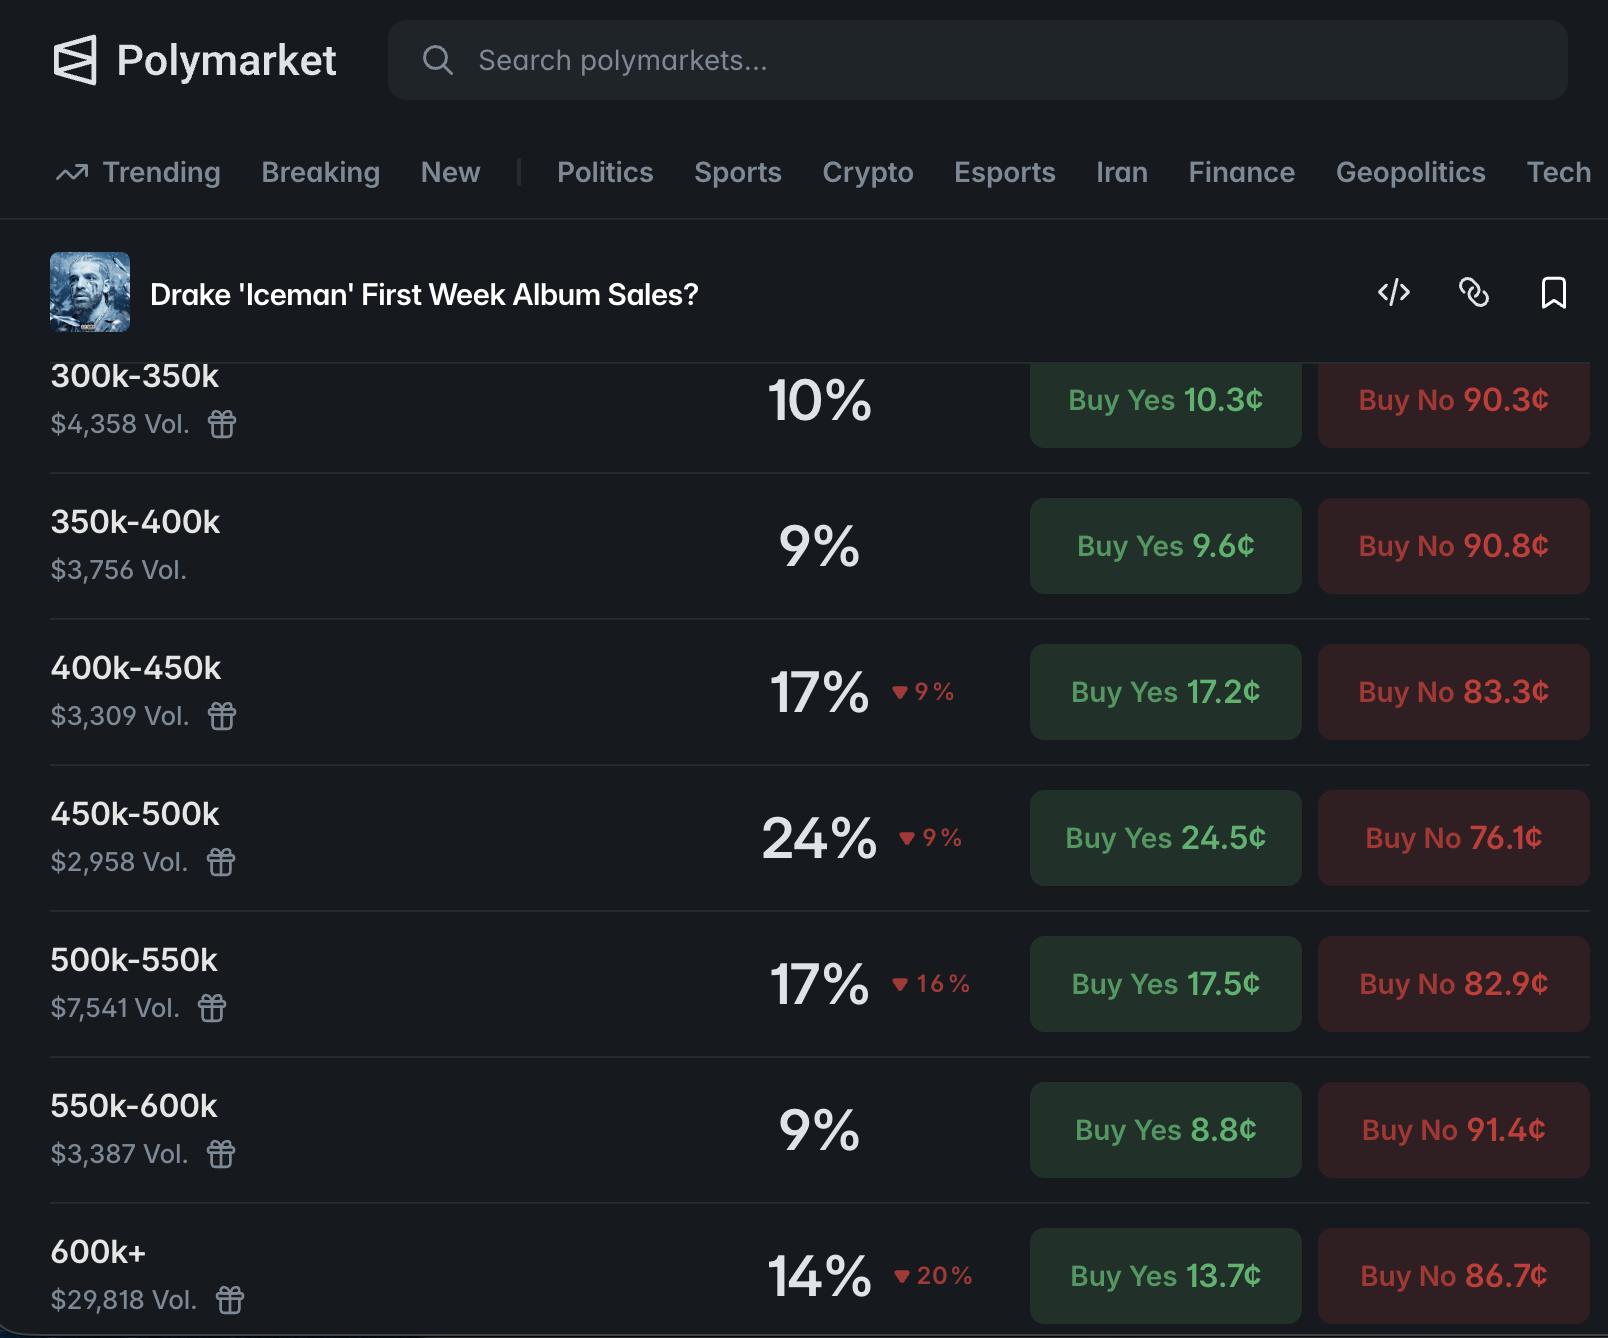Select the 500k-550k outcome label
The image size is (1608, 1338).
tap(134, 960)
